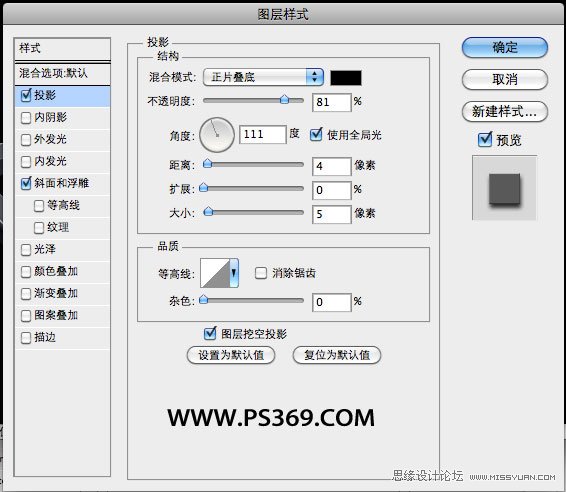566x492 pixels.
Task: Open the 混合模式 正片叠底 dropdown
Action: (263, 77)
